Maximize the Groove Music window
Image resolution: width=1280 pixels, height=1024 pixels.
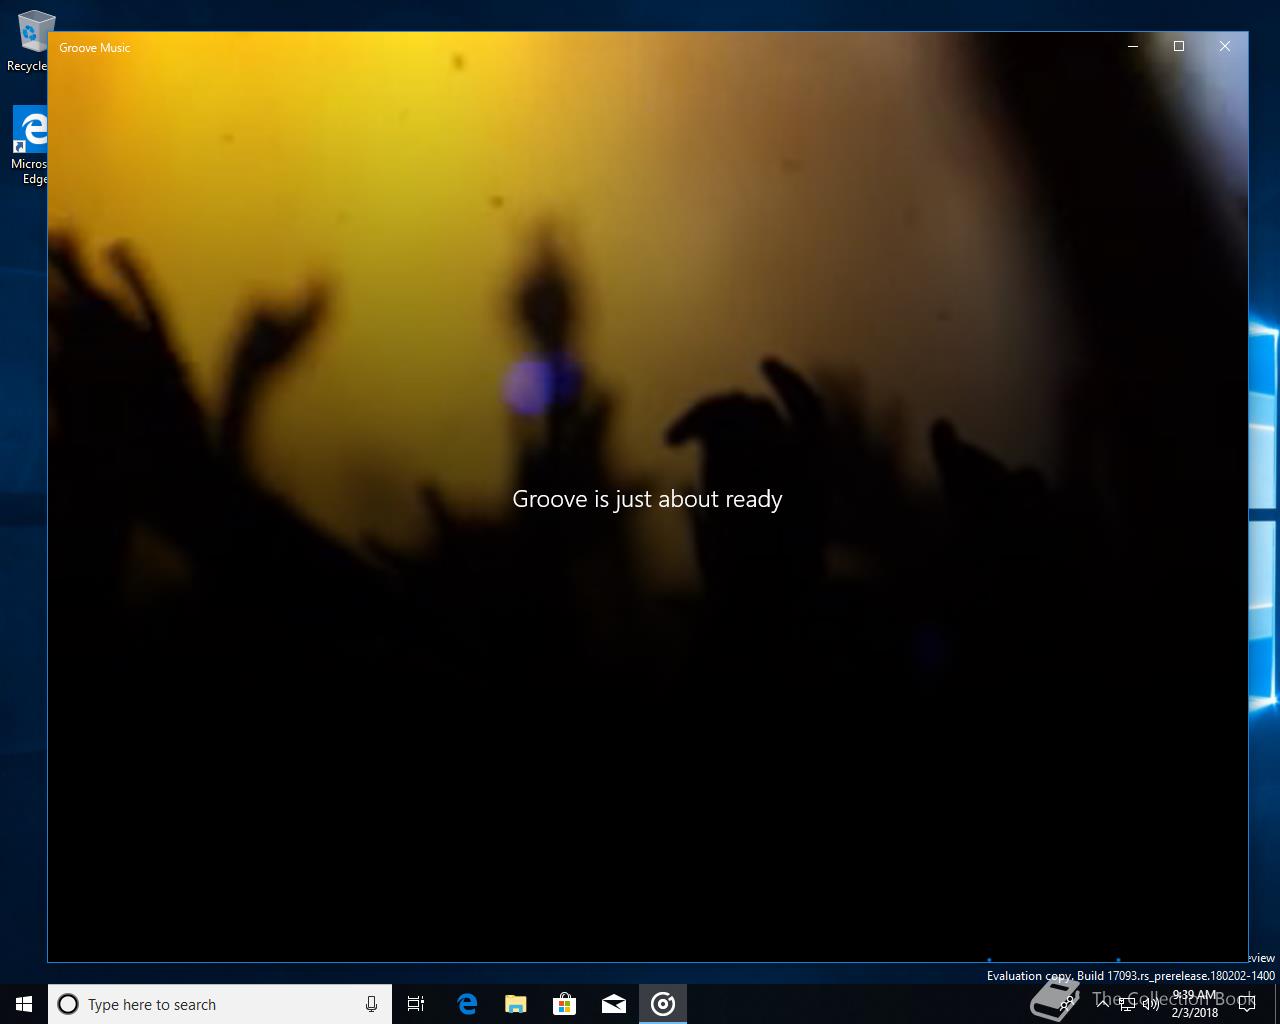coord(1179,46)
